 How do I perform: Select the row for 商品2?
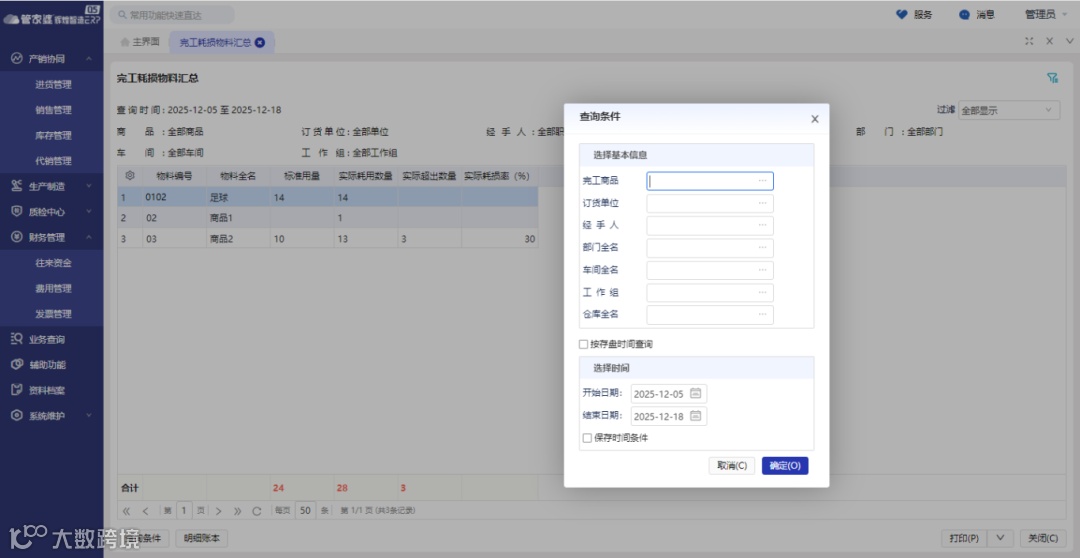point(328,238)
